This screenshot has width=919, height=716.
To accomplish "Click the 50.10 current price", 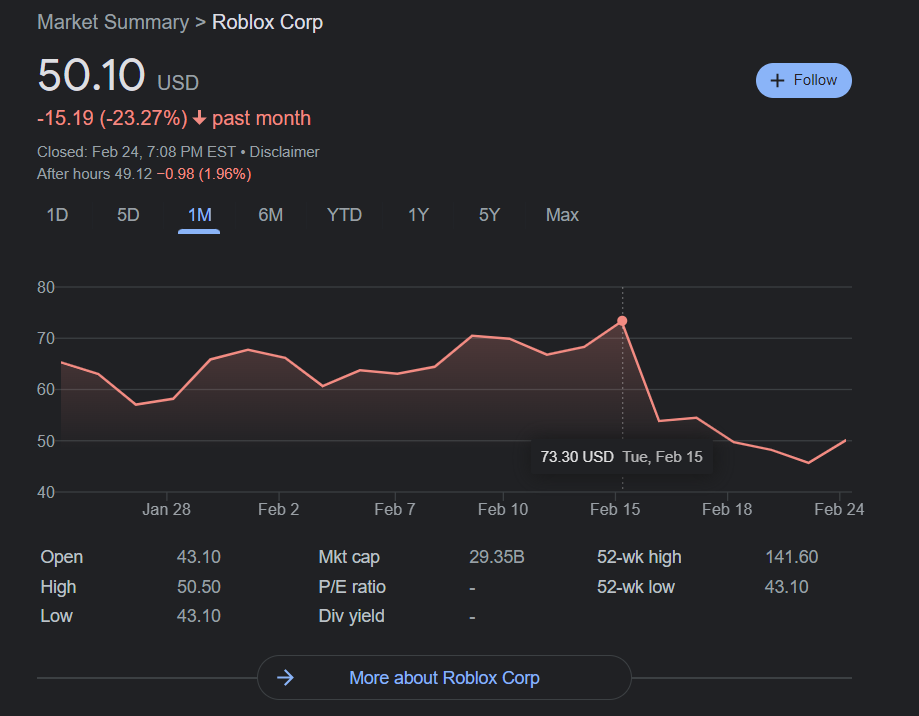I will 91,76.
